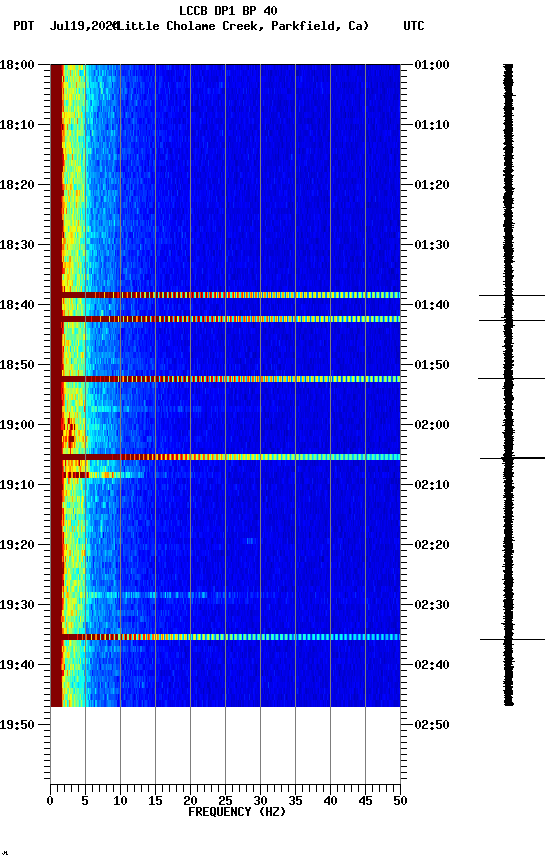The height and width of the screenshot is (864, 552).
Task: Select the 18:50 PDT time label
Action: coord(17,365)
